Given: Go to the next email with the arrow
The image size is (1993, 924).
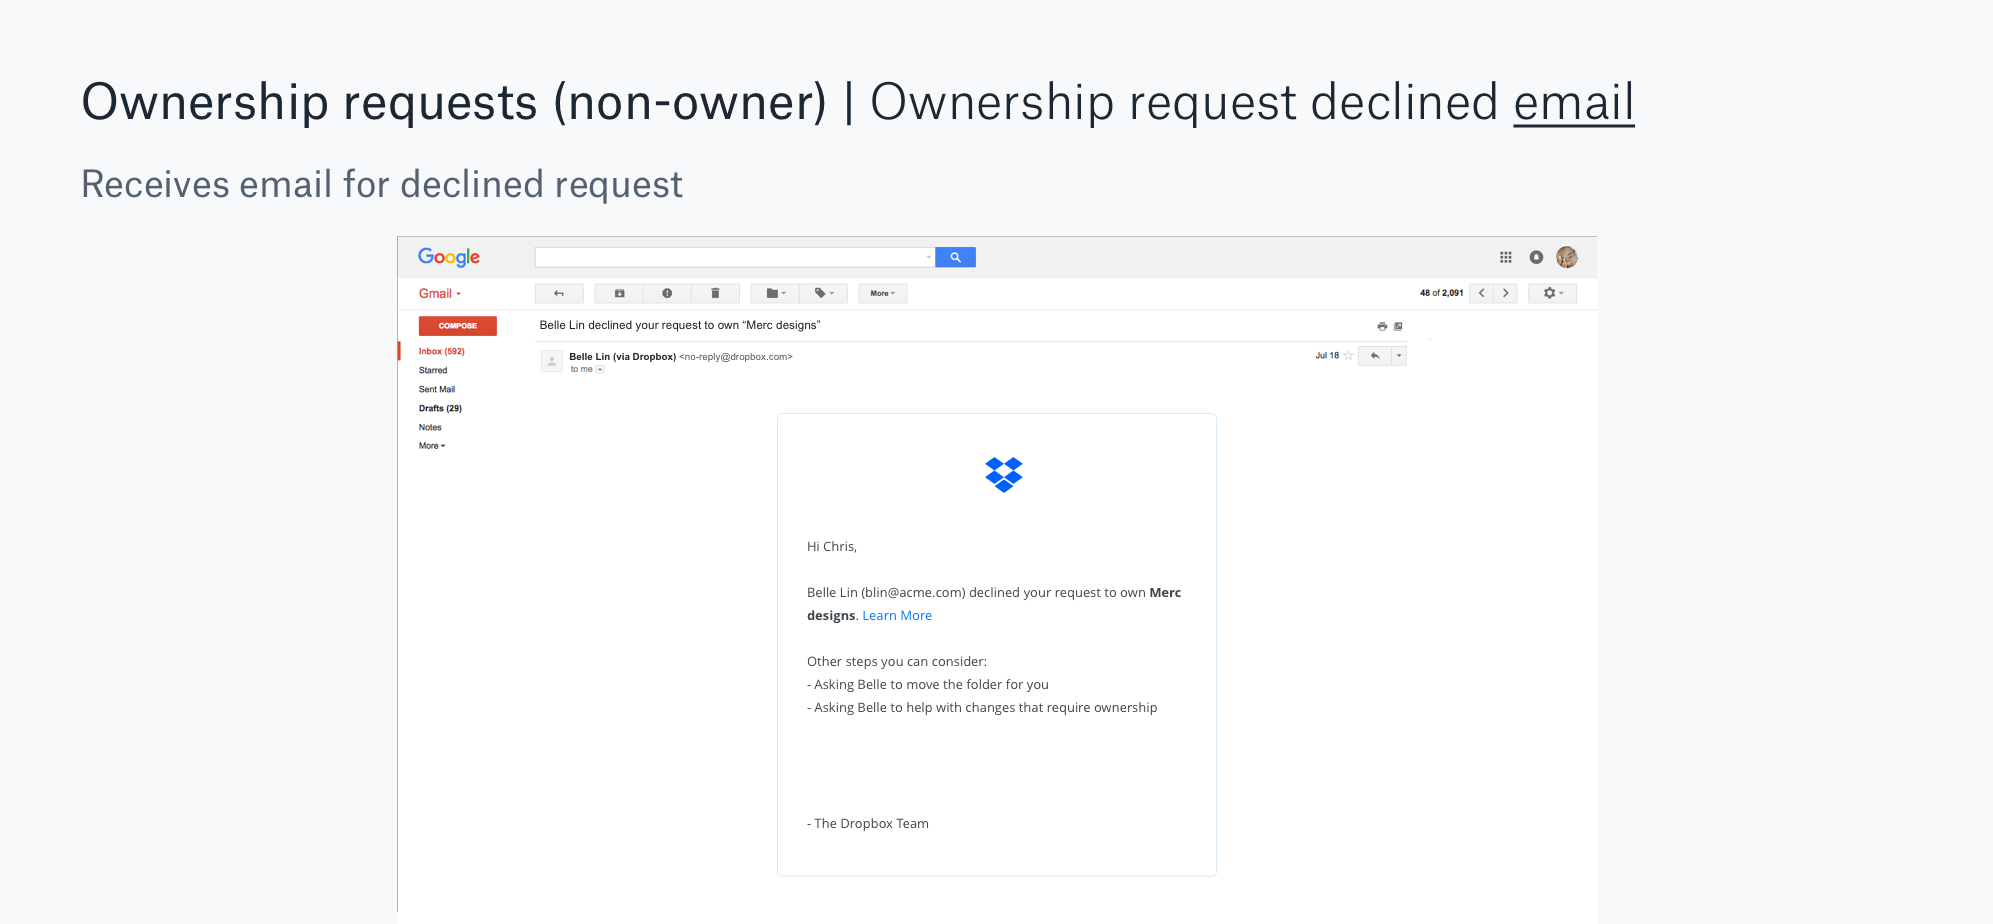Looking at the screenshot, I should pos(1505,293).
